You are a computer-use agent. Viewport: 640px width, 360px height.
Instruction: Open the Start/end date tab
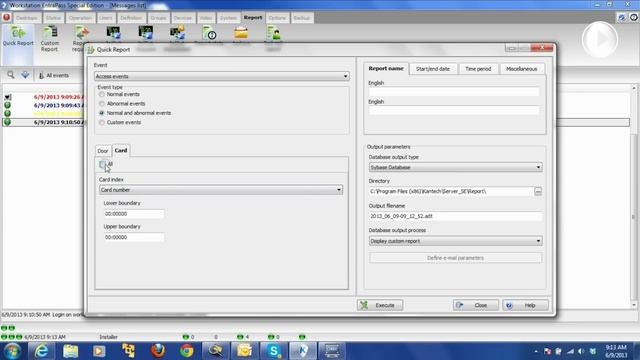[433, 69]
